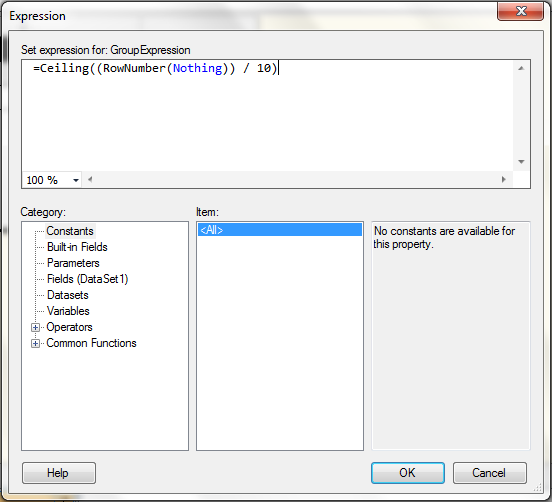Open Help for expressions
Image resolution: width=552 pixels, height=502 pixels.
click(59, 473)
